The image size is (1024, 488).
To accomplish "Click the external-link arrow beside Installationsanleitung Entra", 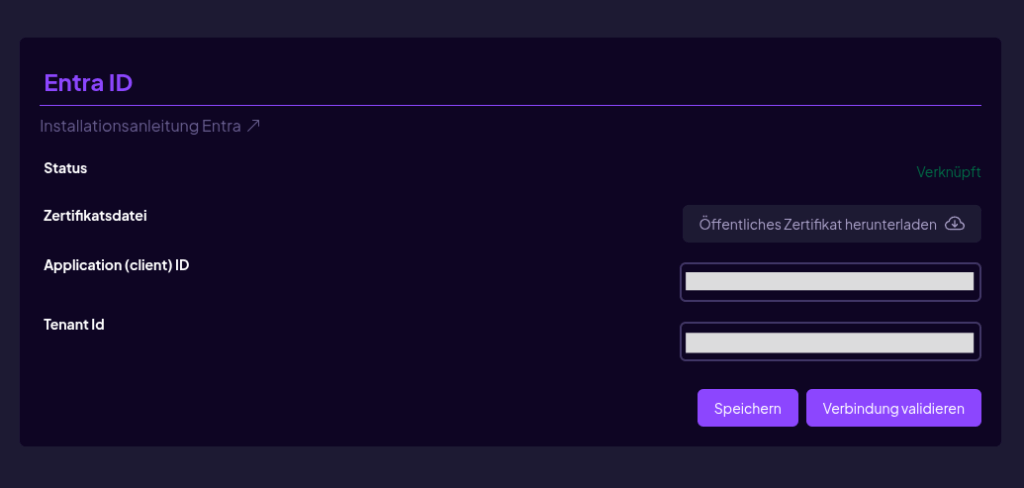I will point(253,125).
